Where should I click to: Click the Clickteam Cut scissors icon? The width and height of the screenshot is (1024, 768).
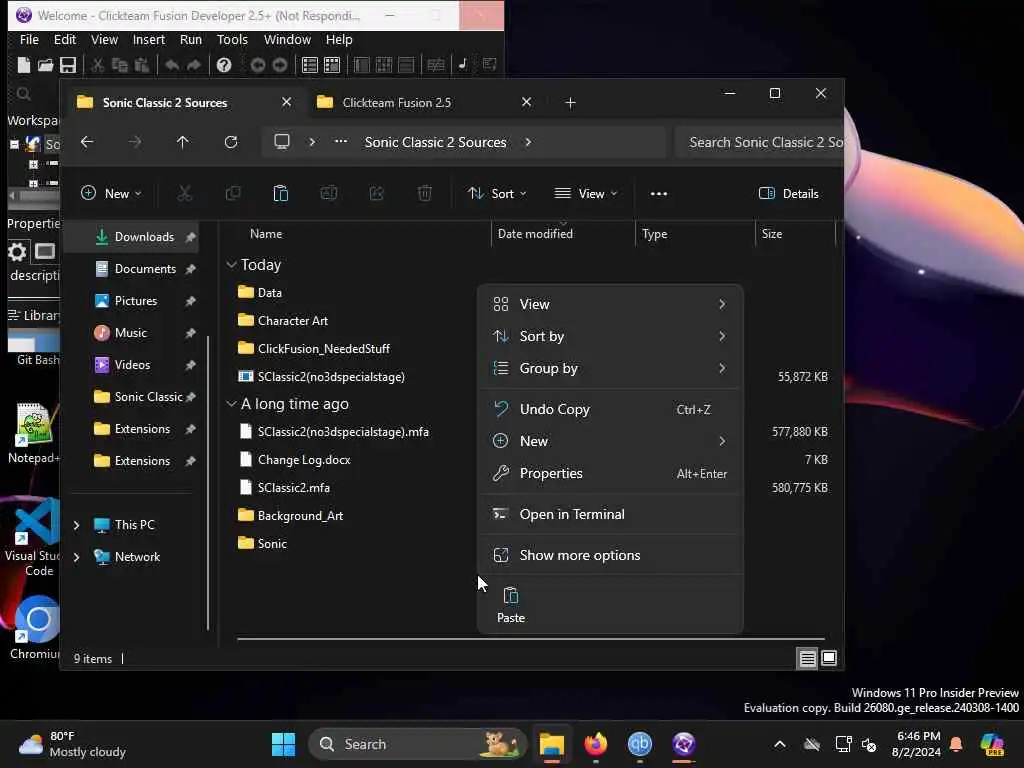pyautogui.click(x=97, y=65)
